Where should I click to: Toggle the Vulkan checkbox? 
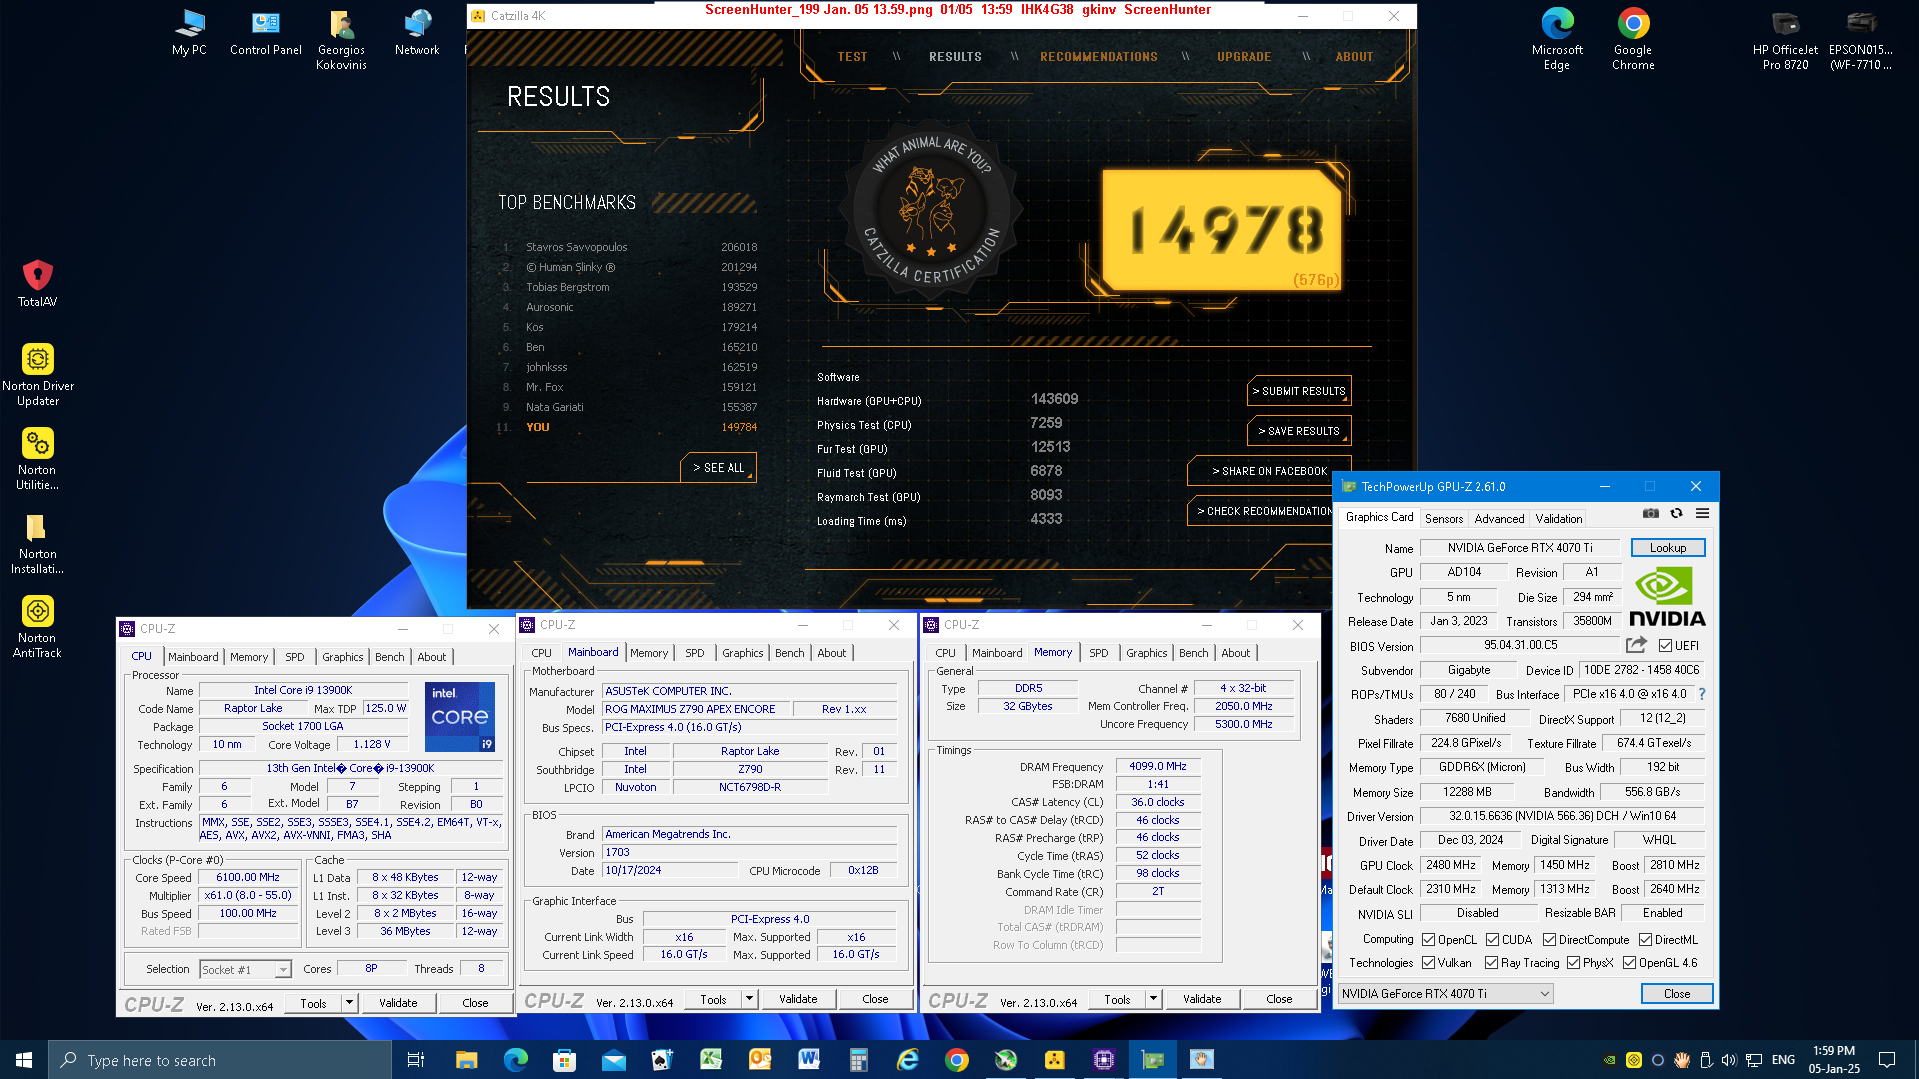point(1429,962)
